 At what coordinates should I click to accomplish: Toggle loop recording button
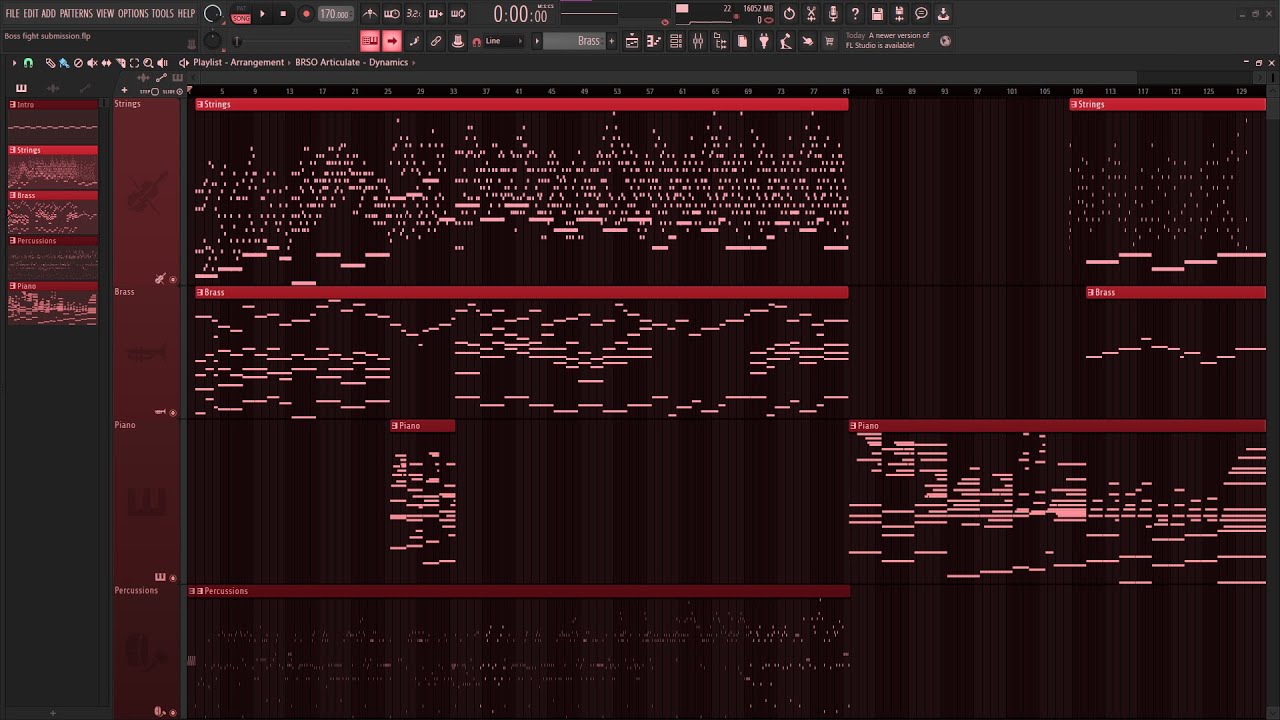[x=458, y=14]
